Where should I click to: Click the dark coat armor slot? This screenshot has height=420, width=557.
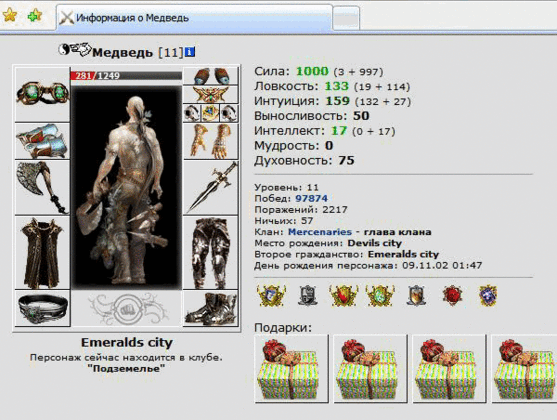(42, 252)
